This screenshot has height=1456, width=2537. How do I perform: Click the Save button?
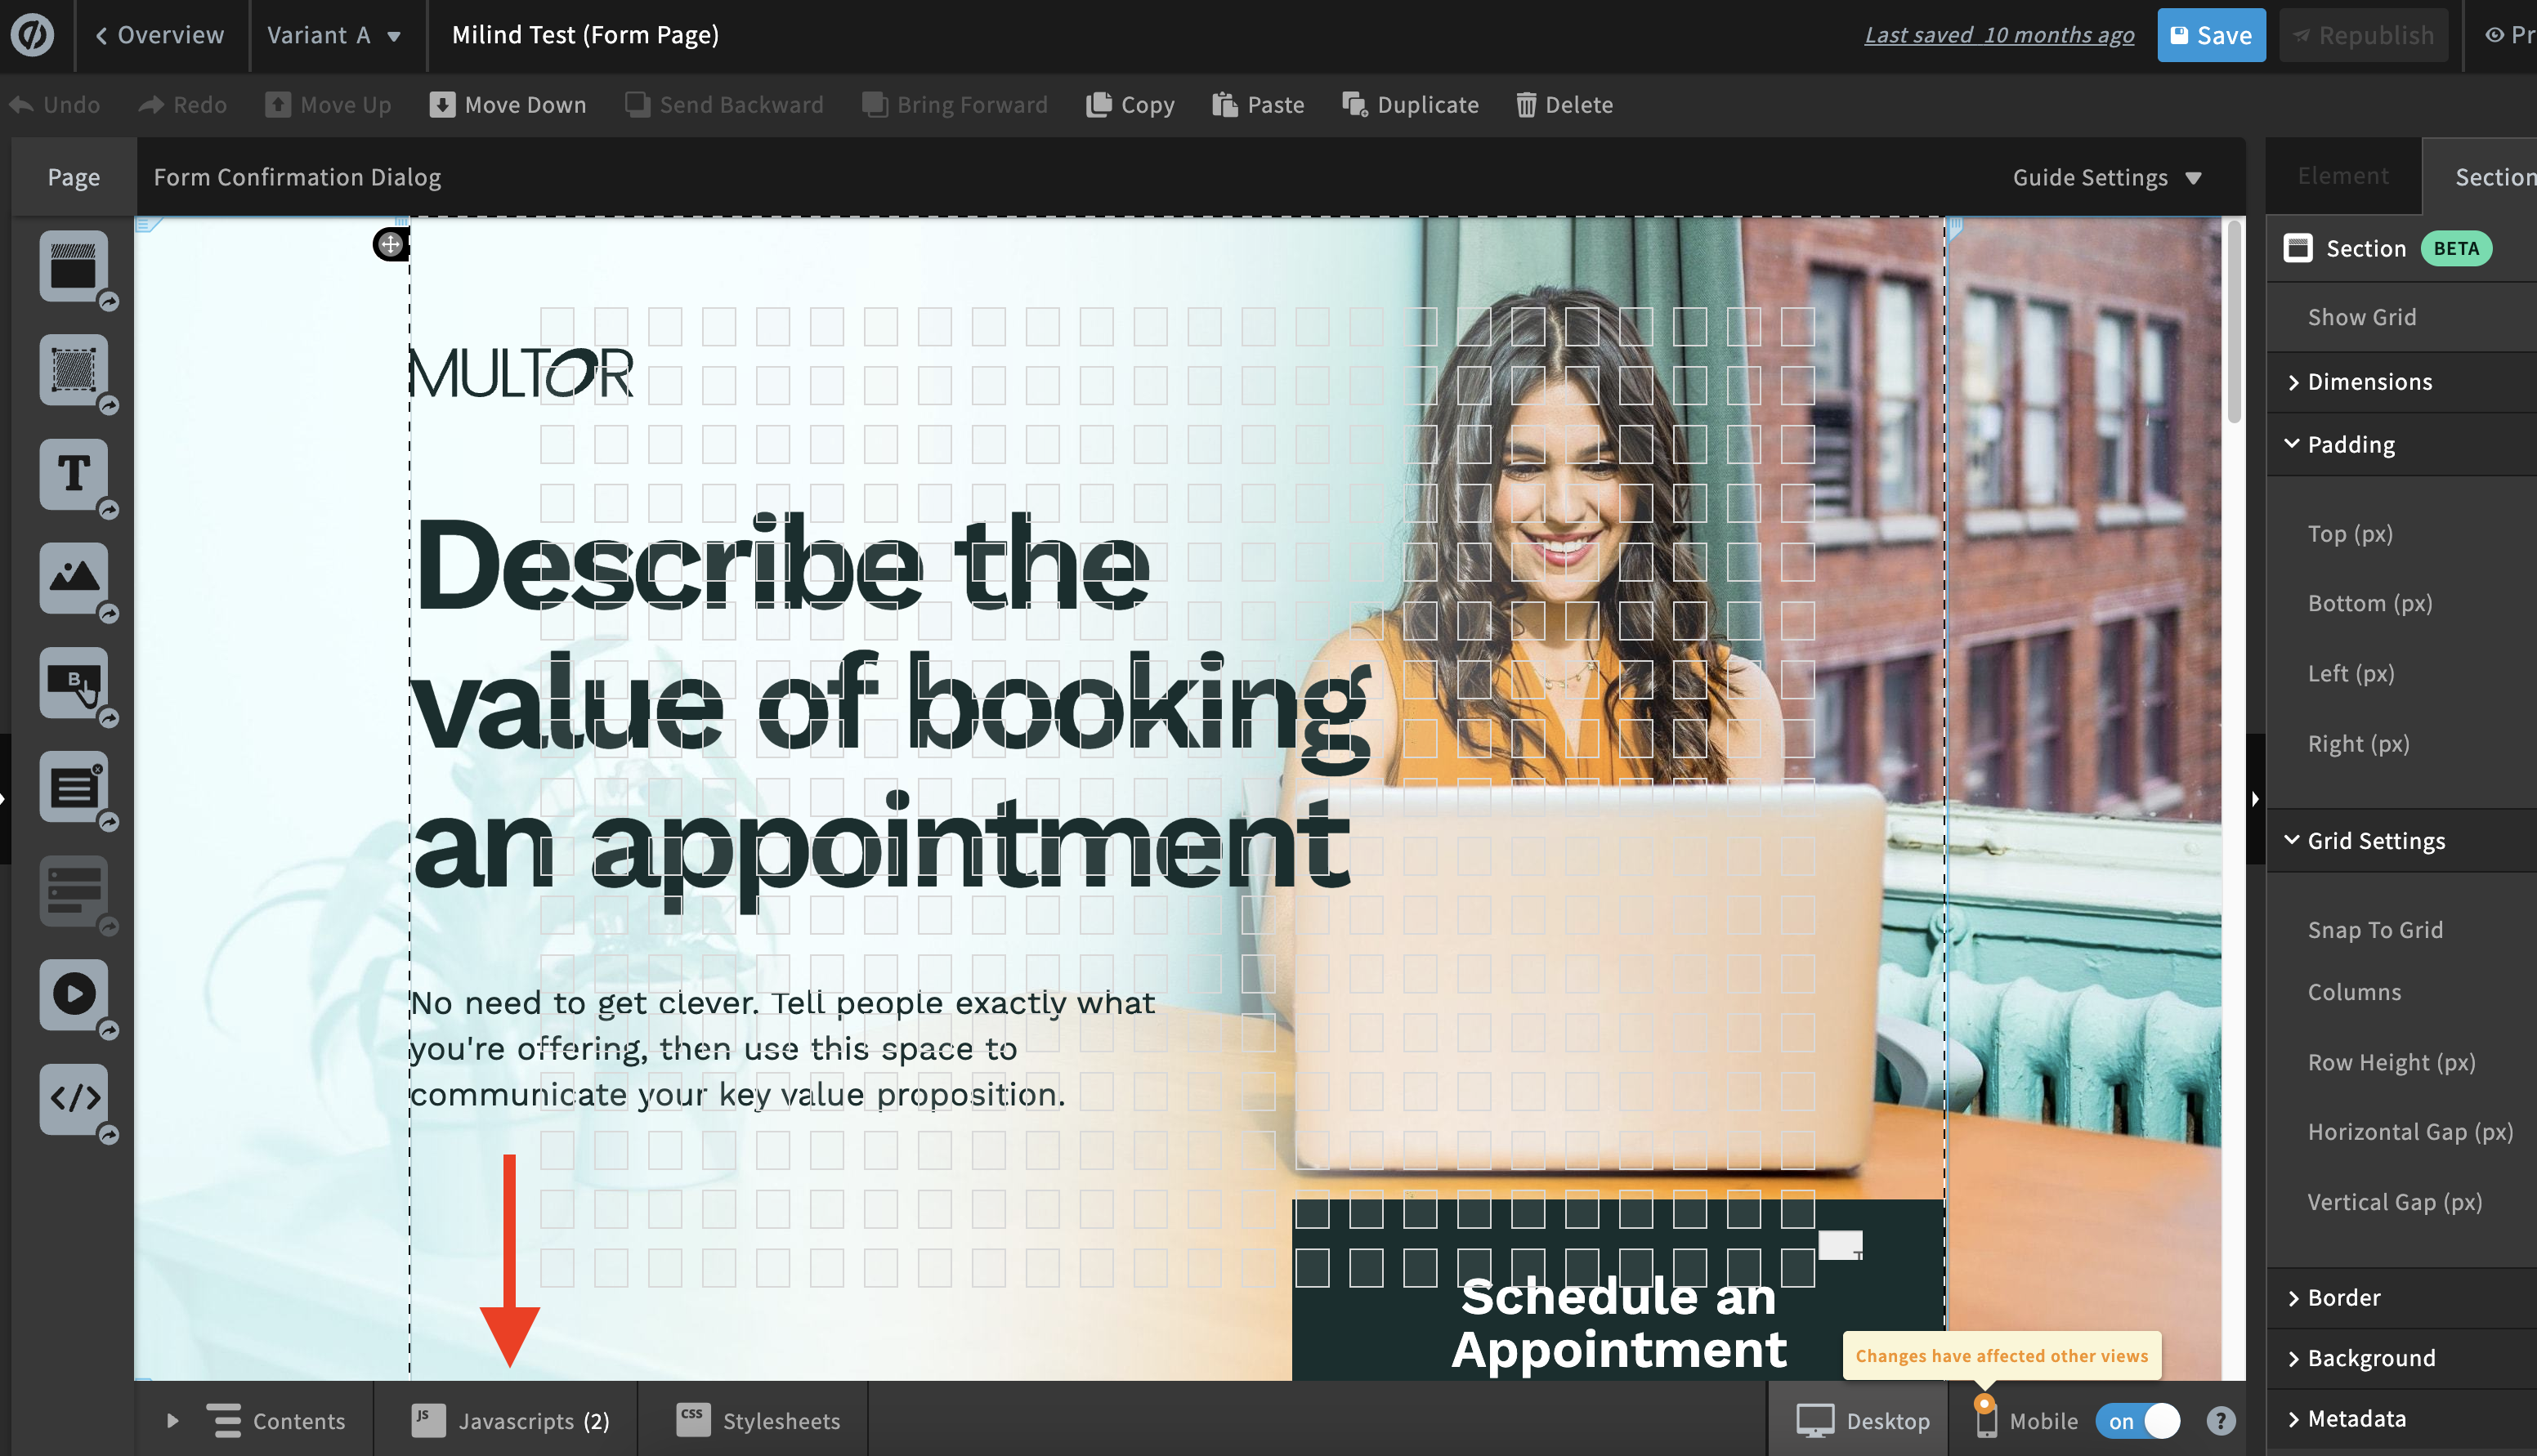coord(2210,35)
